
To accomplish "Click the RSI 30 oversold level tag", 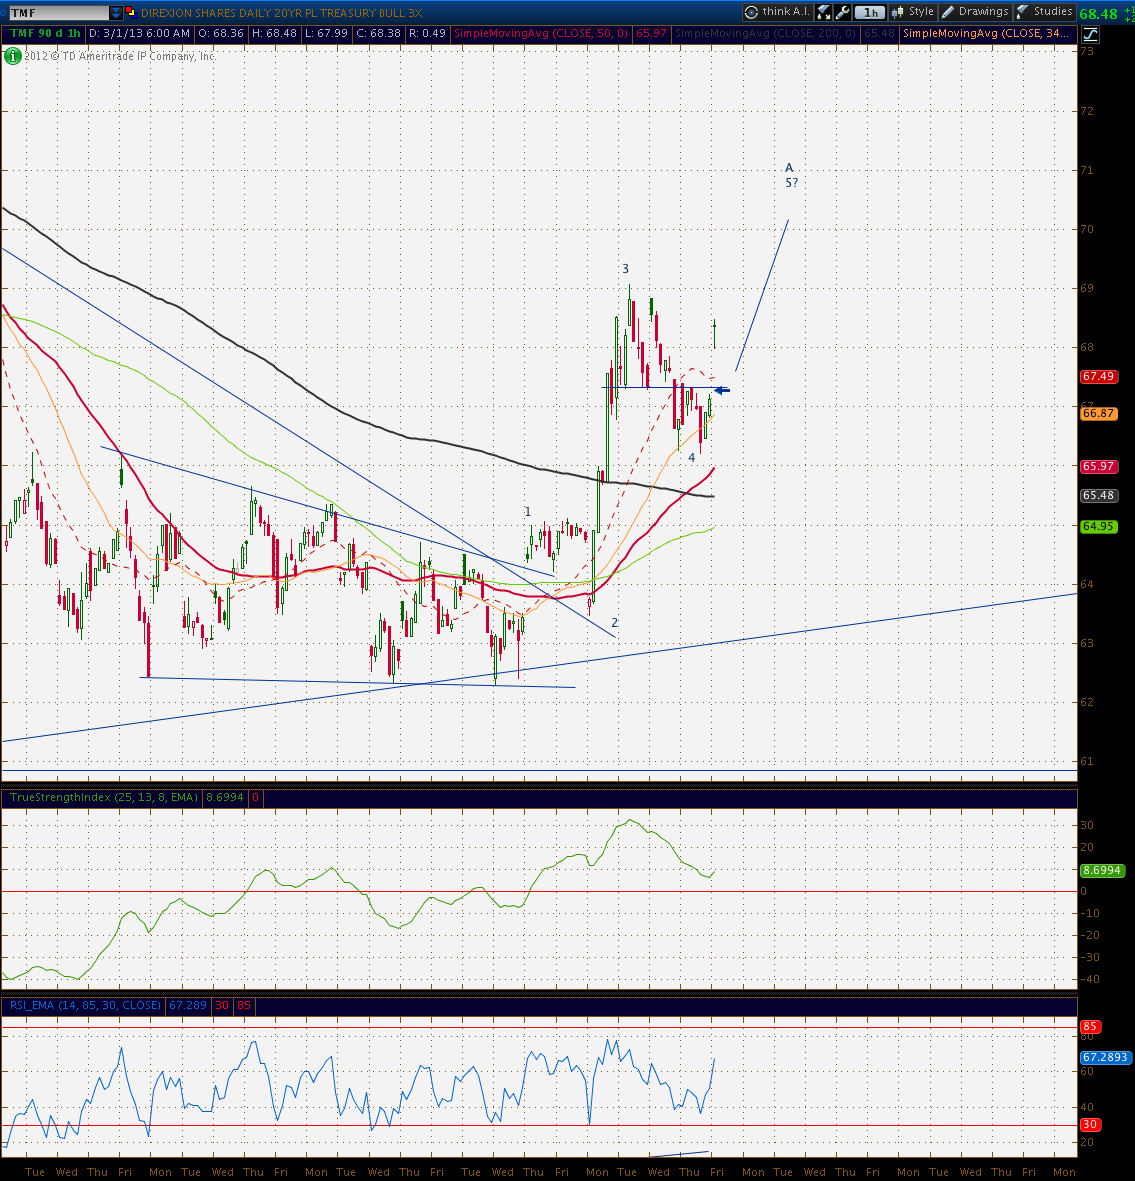I will pyautogui.click(x=1090, y=1125).
